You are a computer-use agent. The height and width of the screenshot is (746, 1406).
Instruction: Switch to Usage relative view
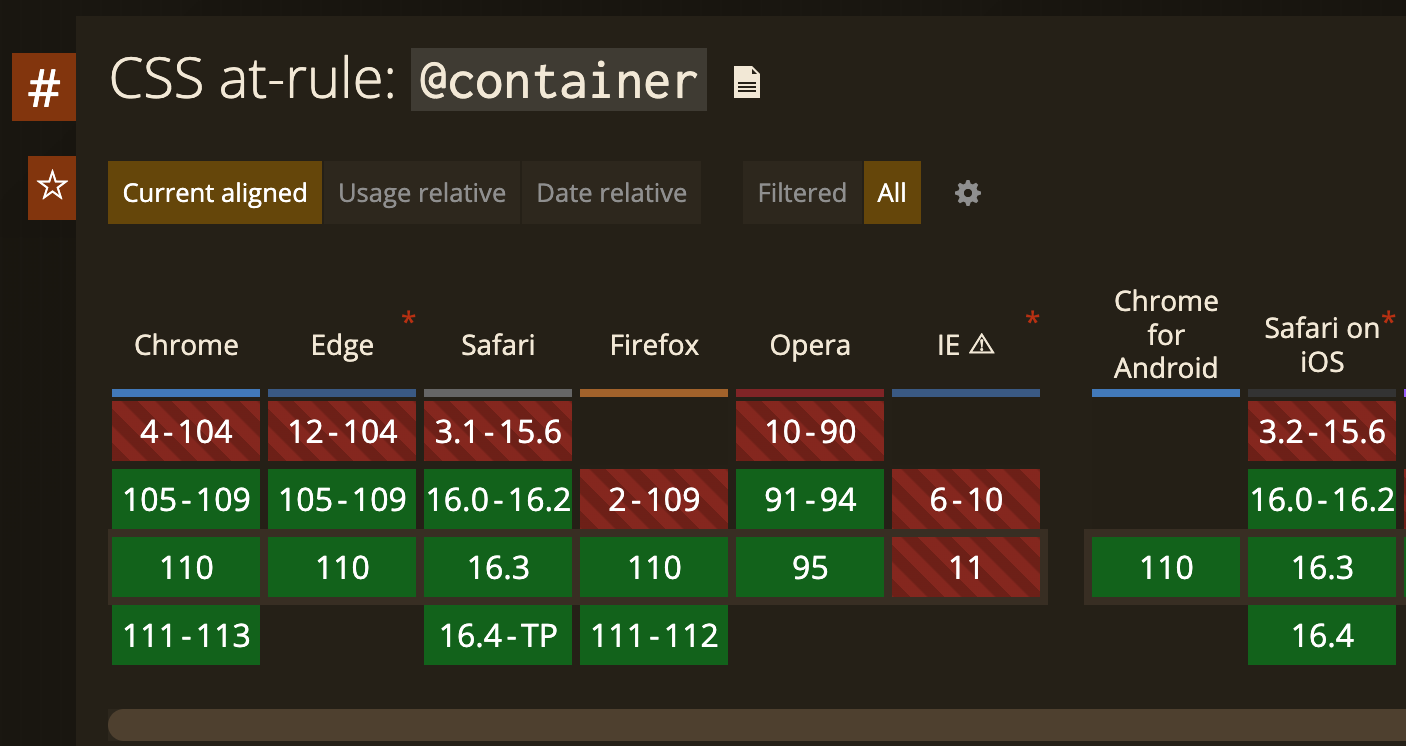click(x=422, y=193)
